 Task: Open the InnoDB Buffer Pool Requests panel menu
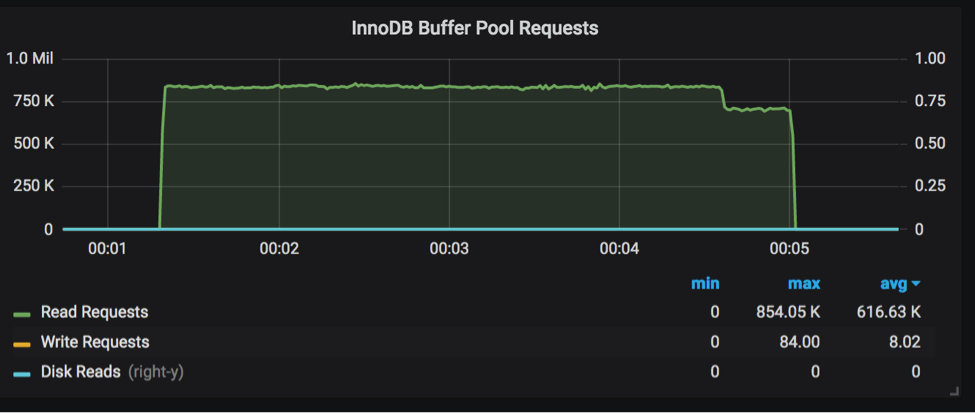[x=474, y=28]
